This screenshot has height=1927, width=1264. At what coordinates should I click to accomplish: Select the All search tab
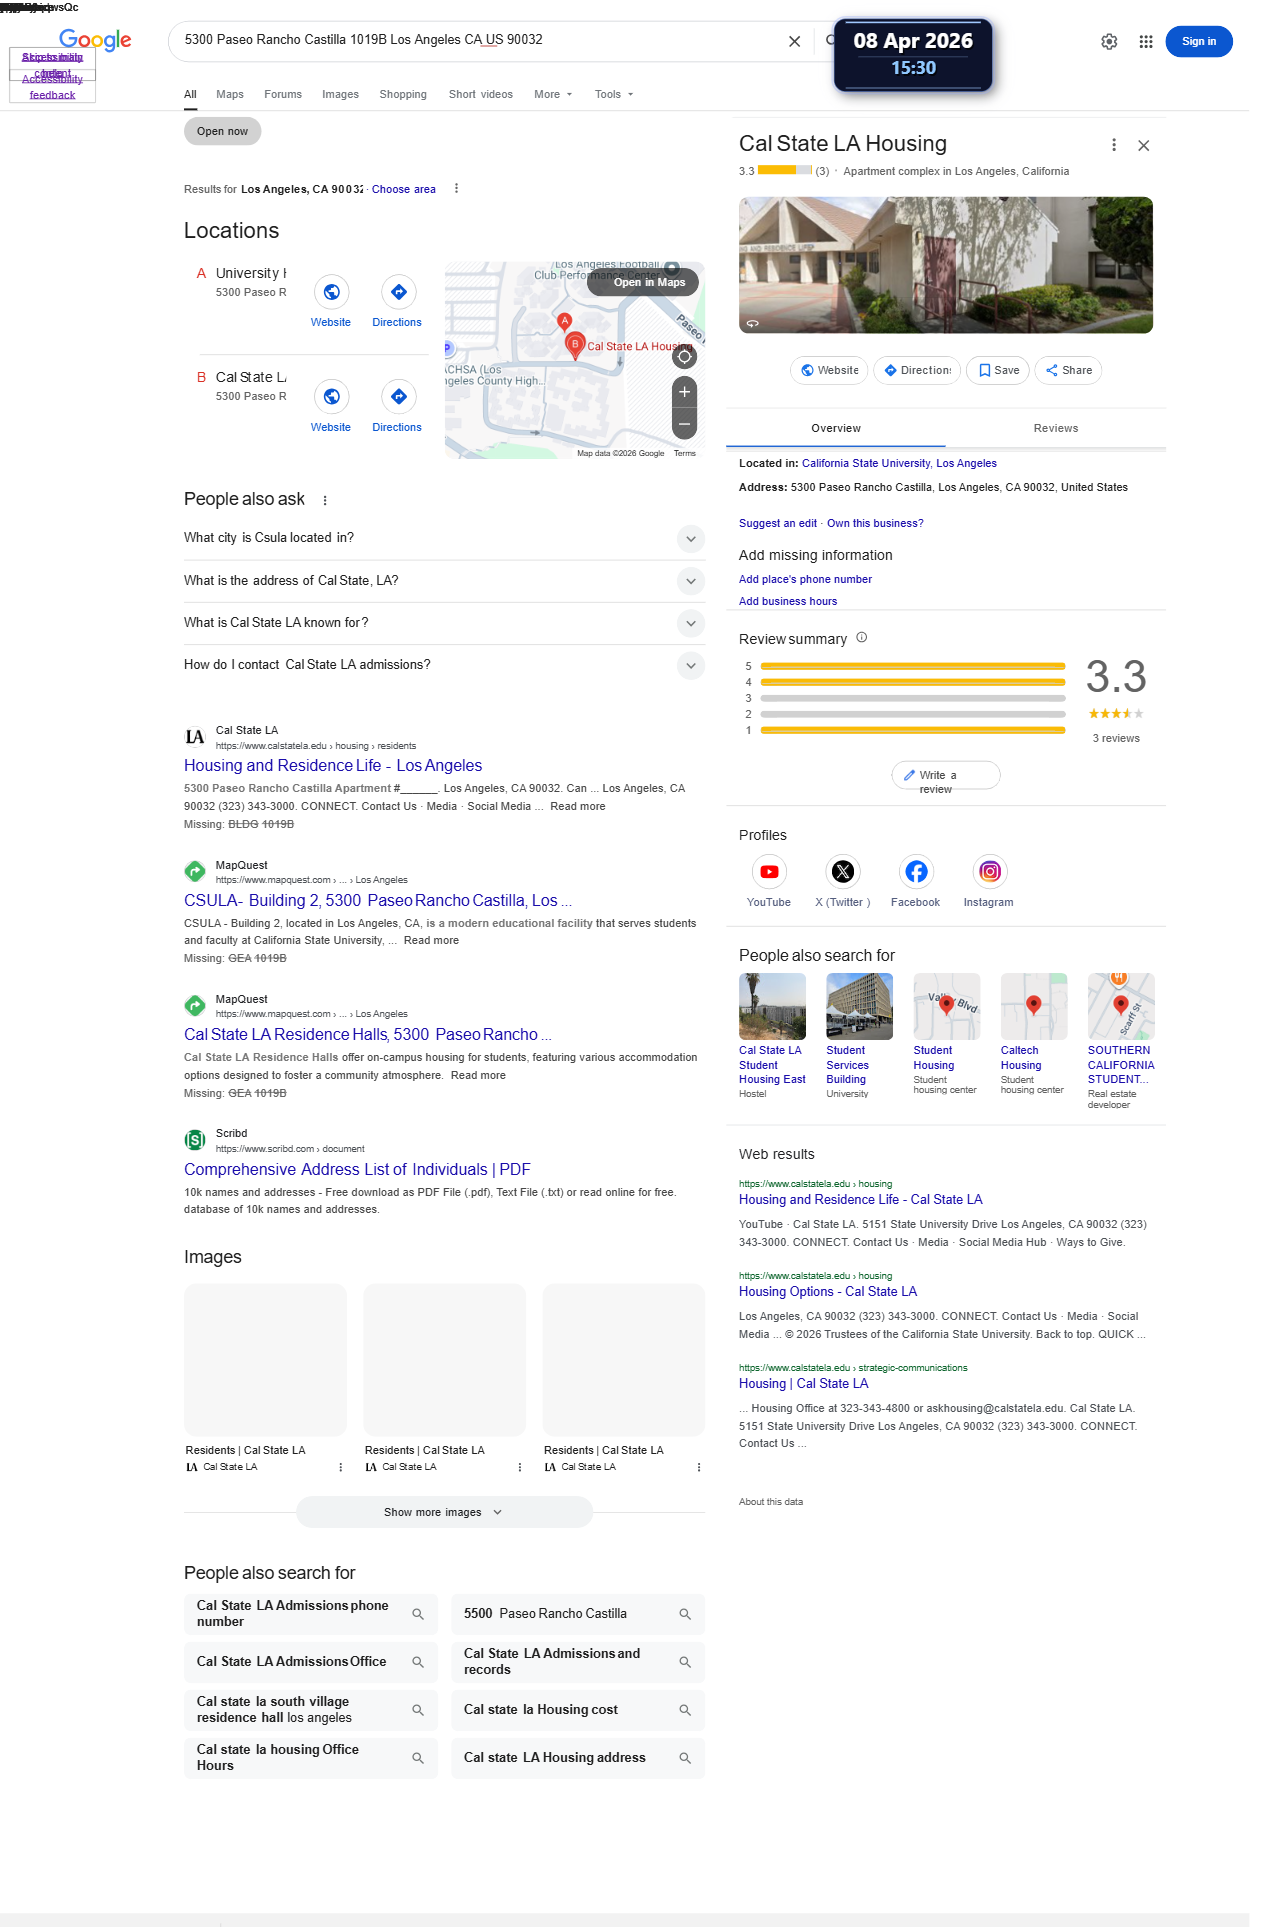tap(190, 94)
